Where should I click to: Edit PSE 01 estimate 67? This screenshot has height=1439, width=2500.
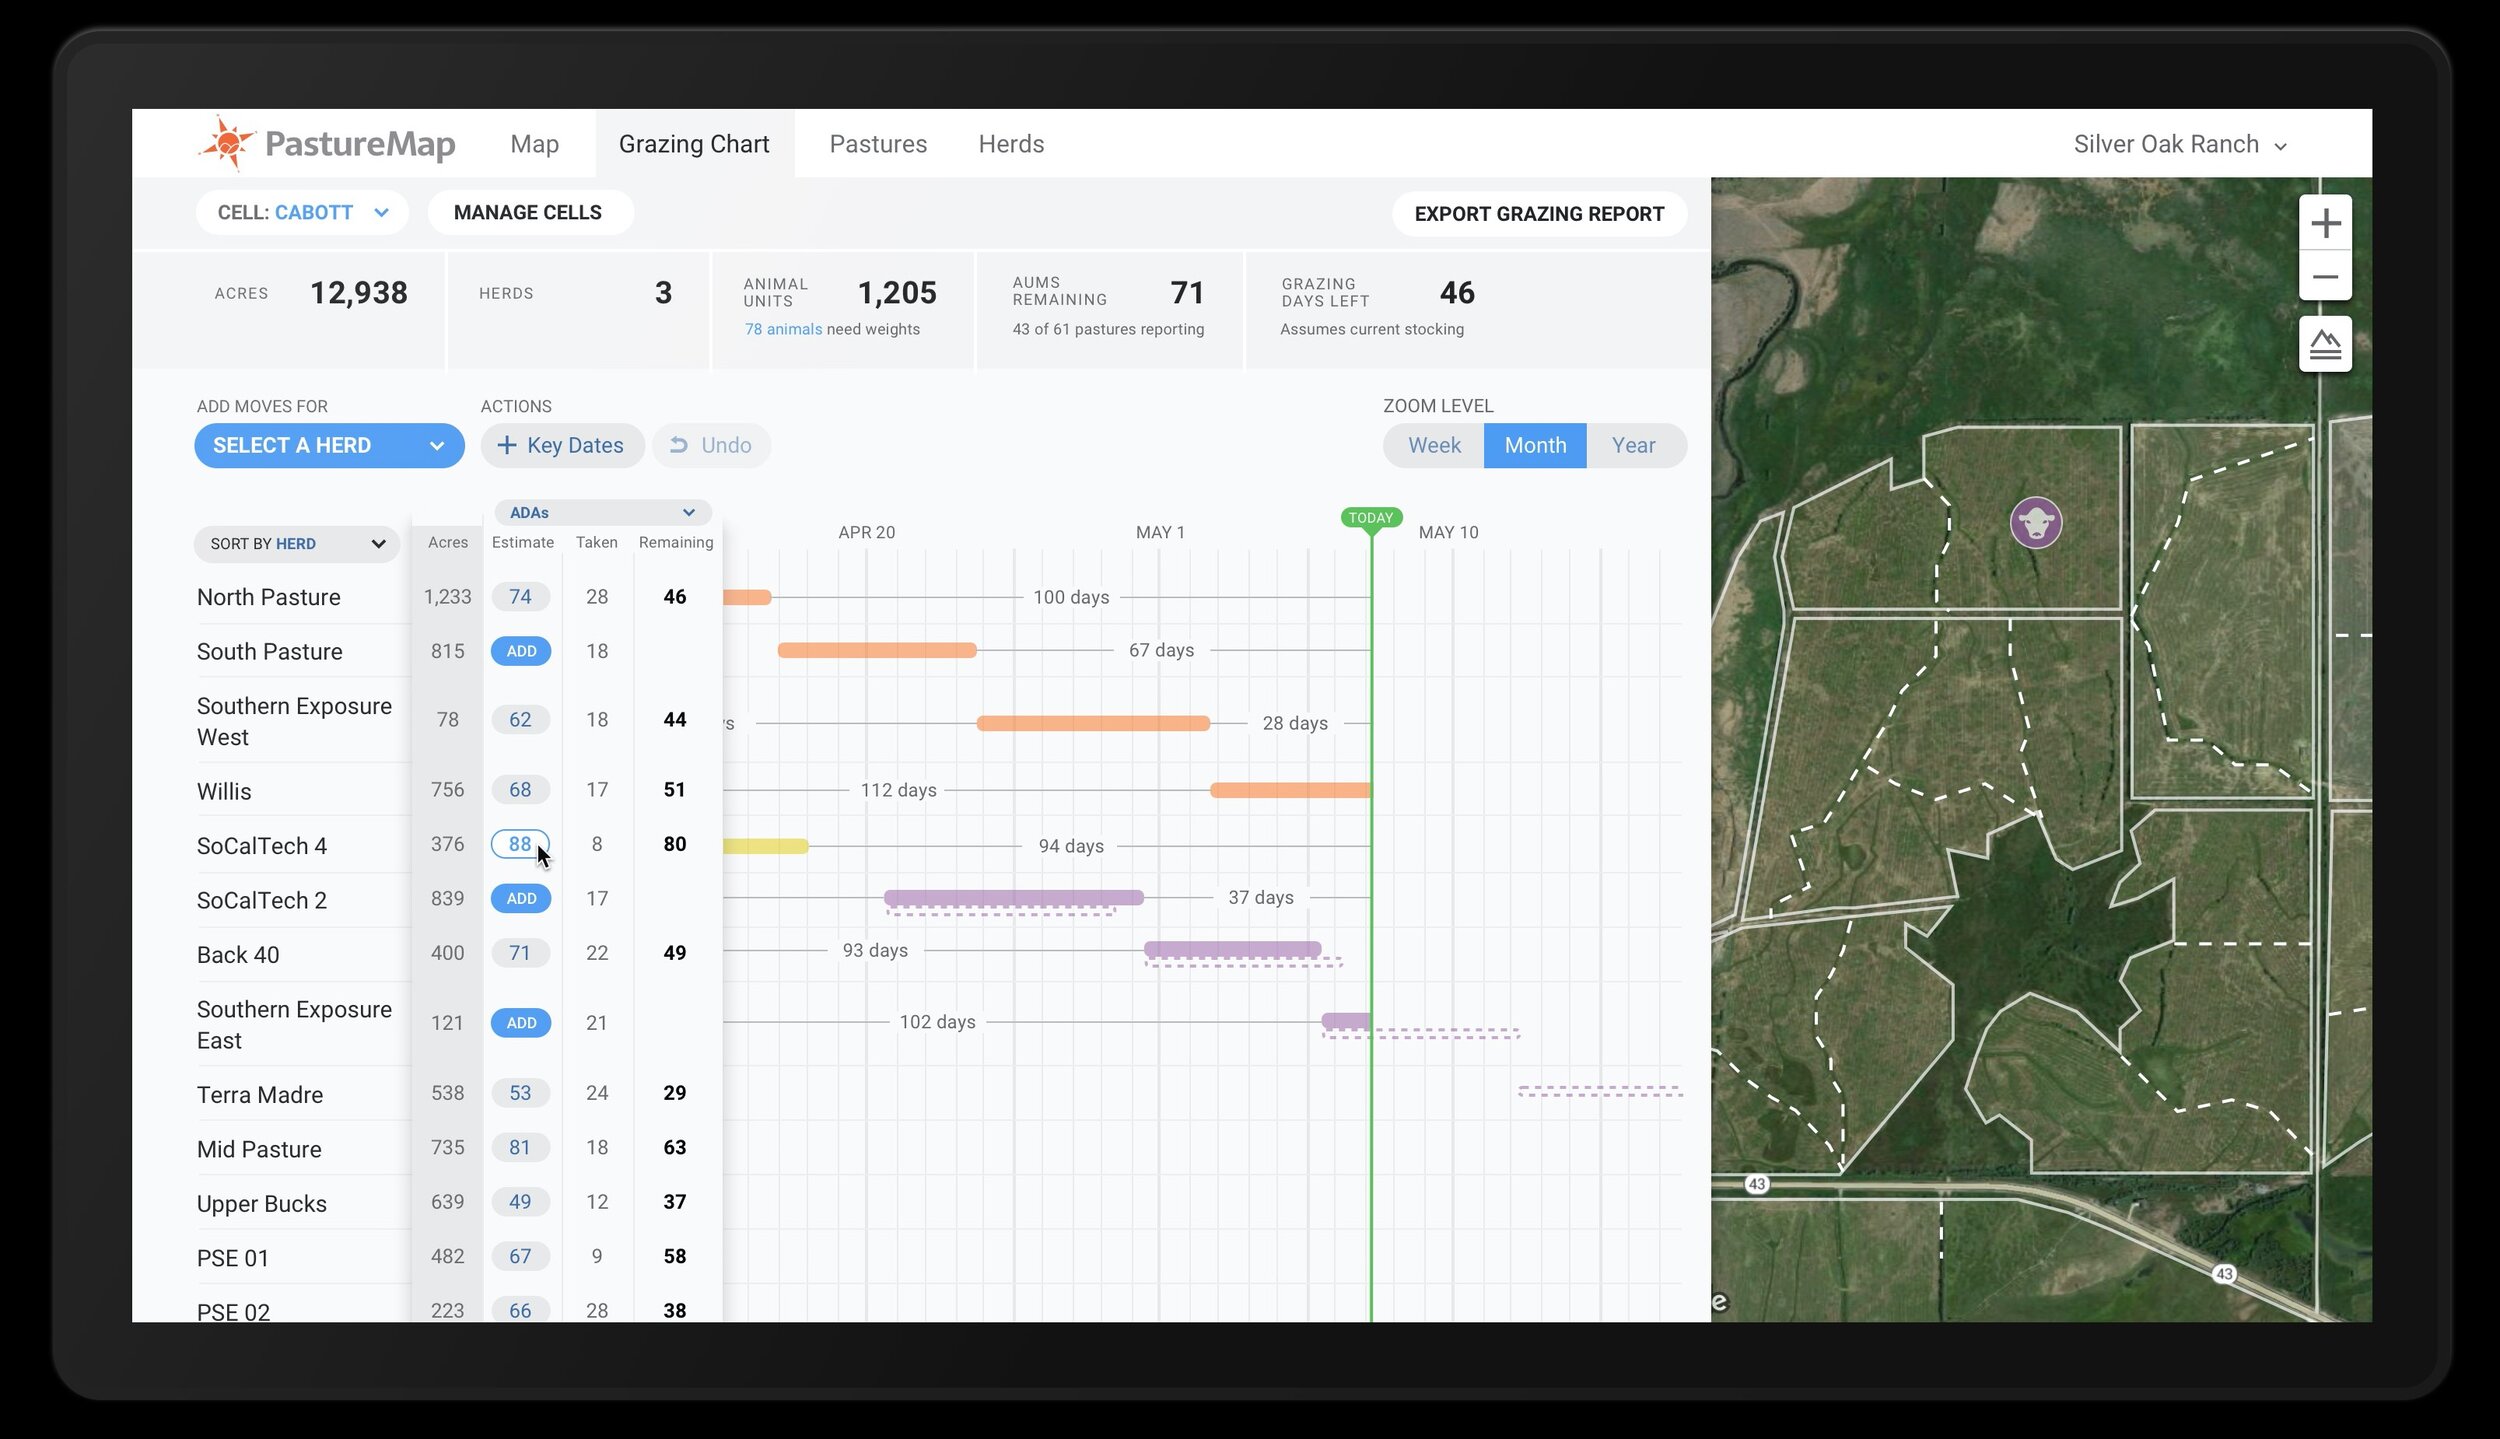pos(520,1256)
